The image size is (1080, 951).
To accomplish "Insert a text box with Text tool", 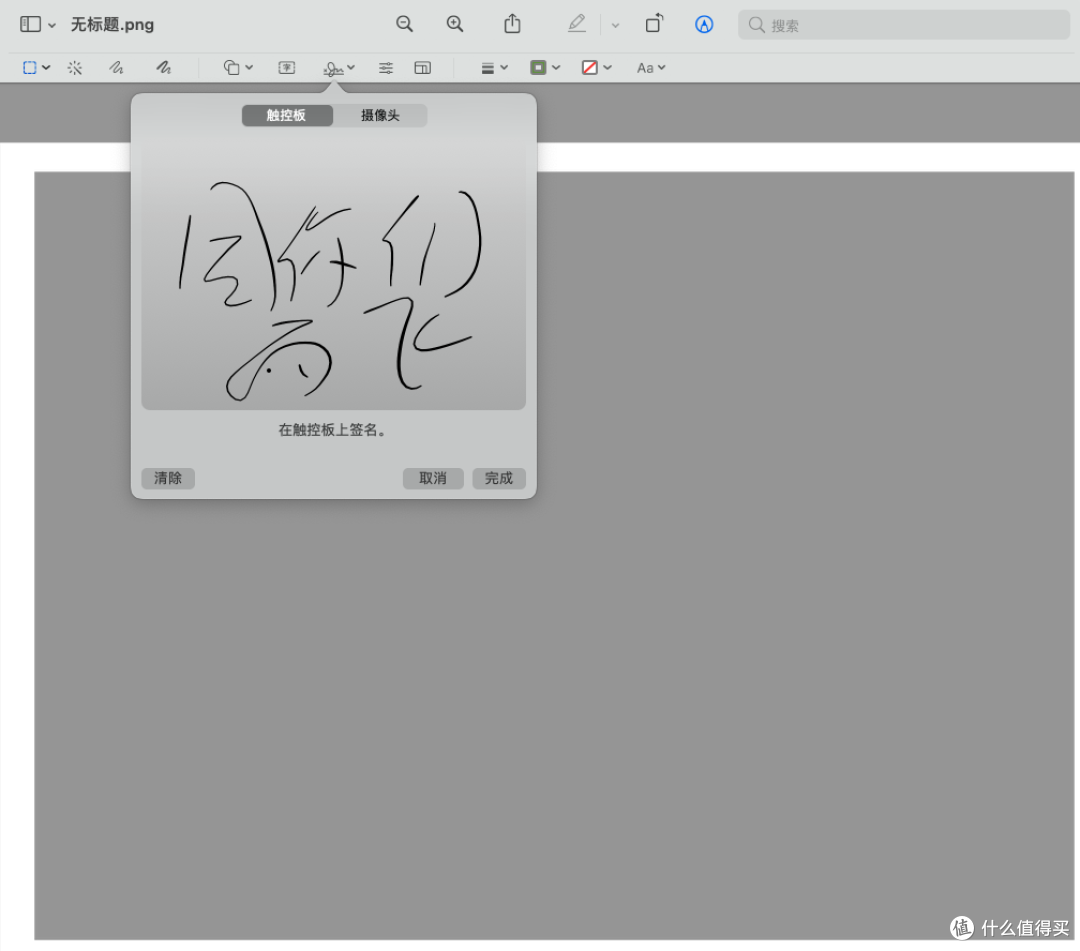I will tap(287, 67).
